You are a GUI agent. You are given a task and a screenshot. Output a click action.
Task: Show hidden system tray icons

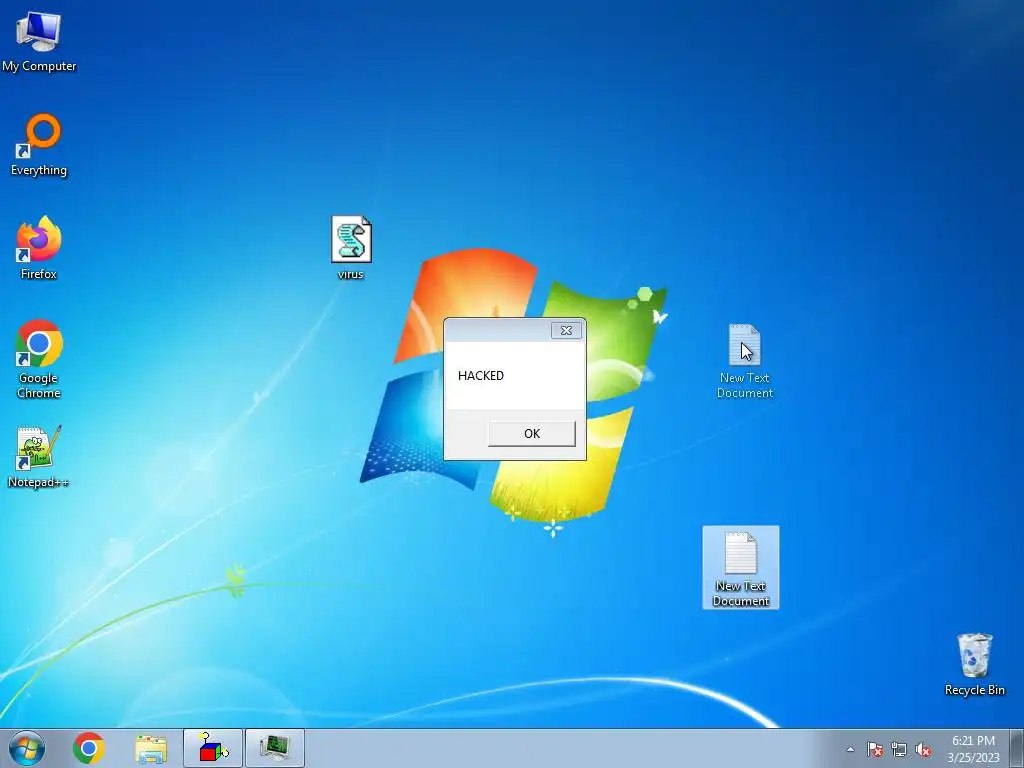[850, 749]
